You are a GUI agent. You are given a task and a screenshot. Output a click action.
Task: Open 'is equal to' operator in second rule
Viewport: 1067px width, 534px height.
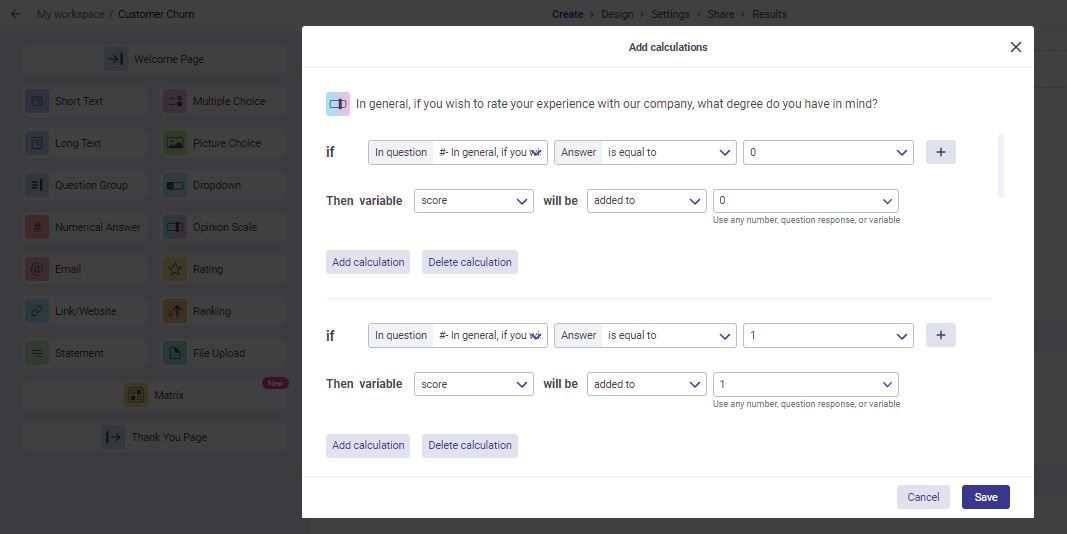(645, 335)
